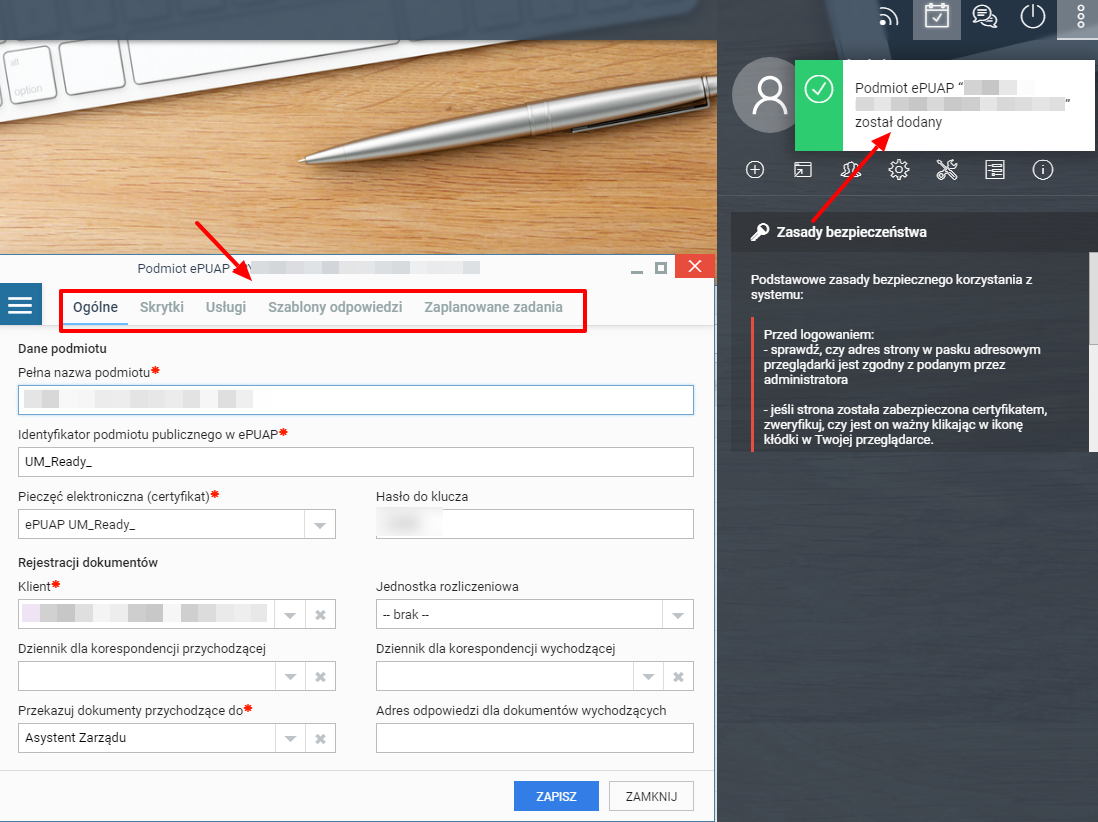The height and width of the screenshot is (822, 1098).
Task: Click the ZAMKNIJ button
Action: pyautogui.click(x=651, y=796)
